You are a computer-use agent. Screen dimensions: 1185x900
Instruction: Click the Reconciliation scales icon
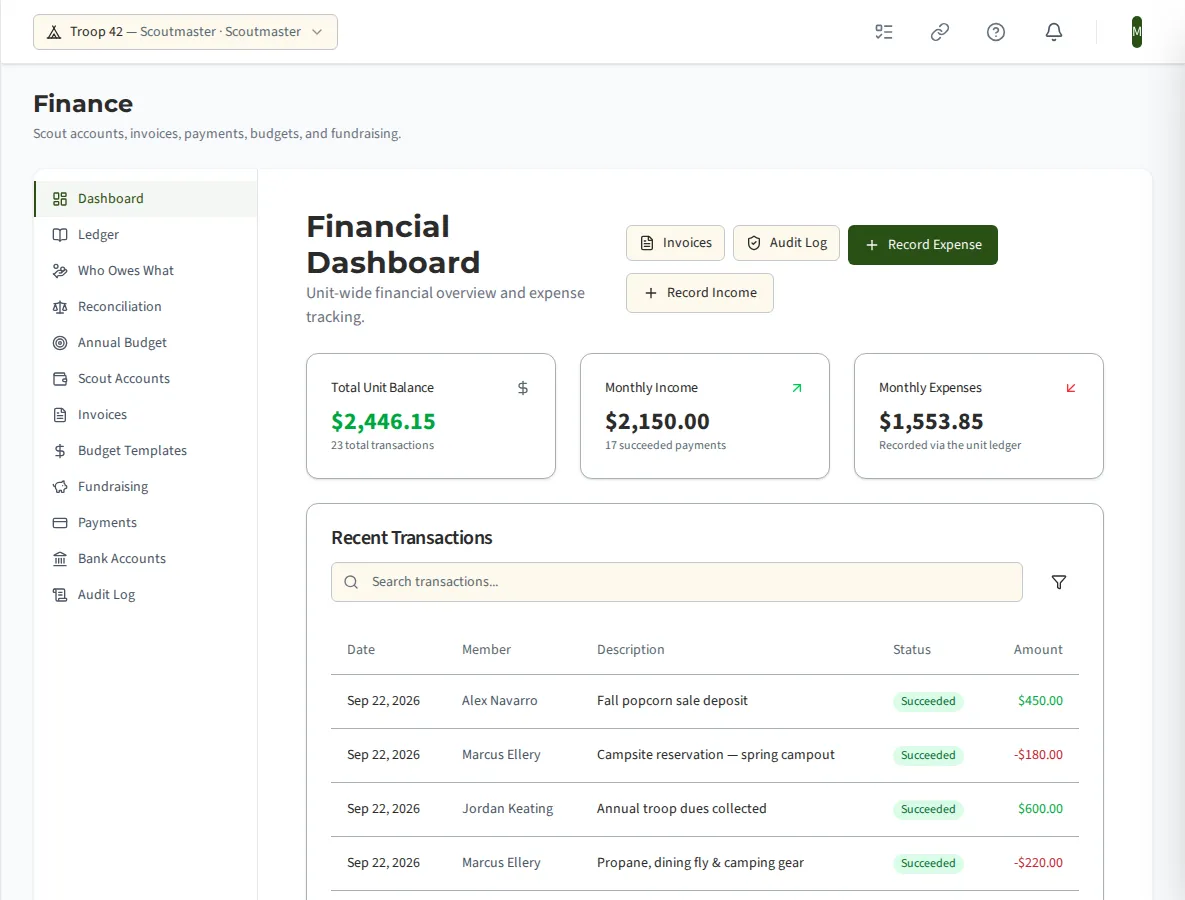(x=60, y=307)
